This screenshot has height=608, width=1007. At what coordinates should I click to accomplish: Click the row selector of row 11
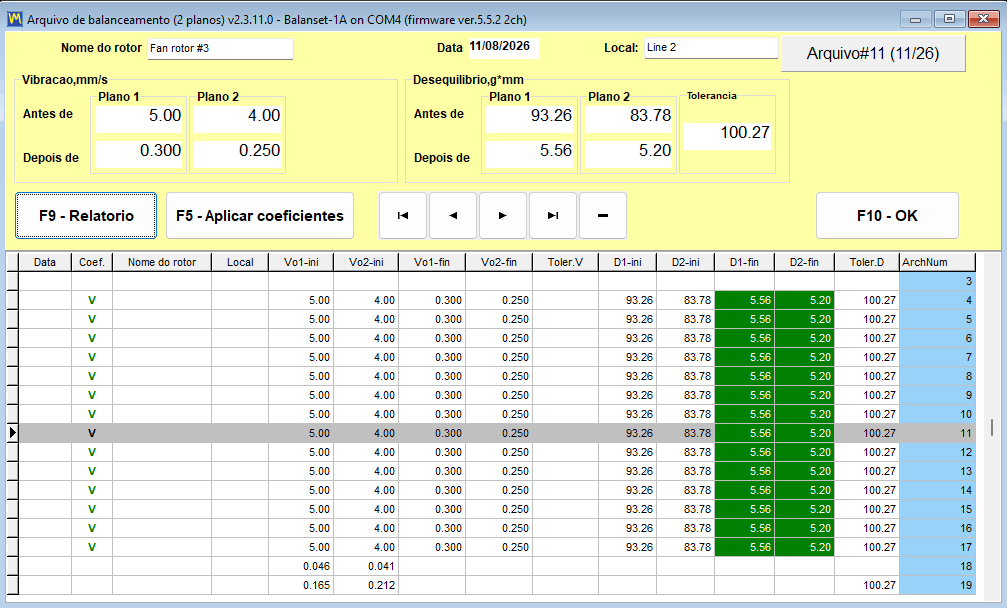point(12,433)
